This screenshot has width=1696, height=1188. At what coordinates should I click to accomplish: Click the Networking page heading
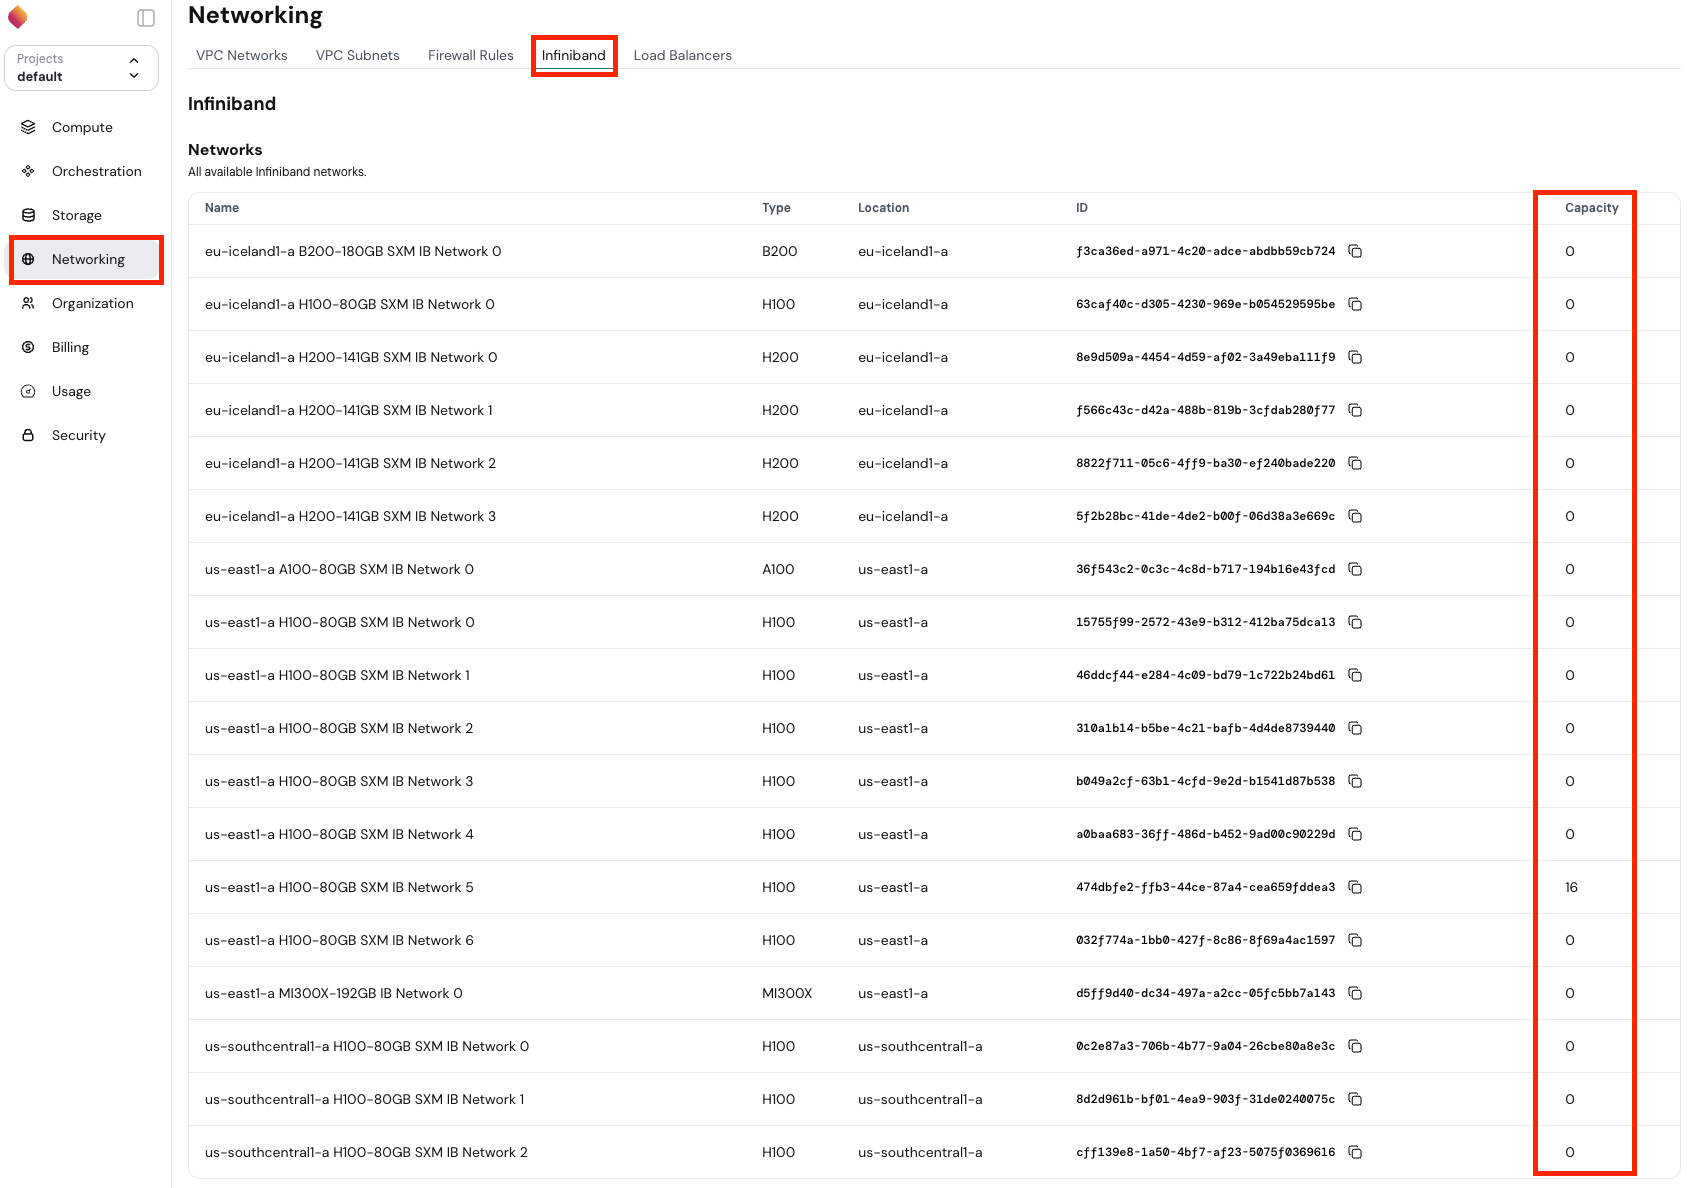click(255, 15)
